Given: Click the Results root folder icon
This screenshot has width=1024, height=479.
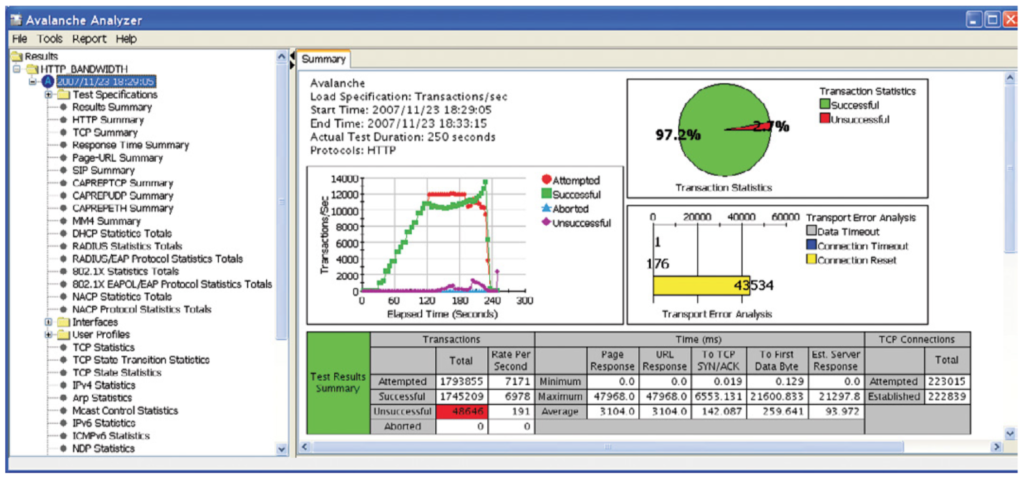Looking at the screenshot, I should coord(18,56).
